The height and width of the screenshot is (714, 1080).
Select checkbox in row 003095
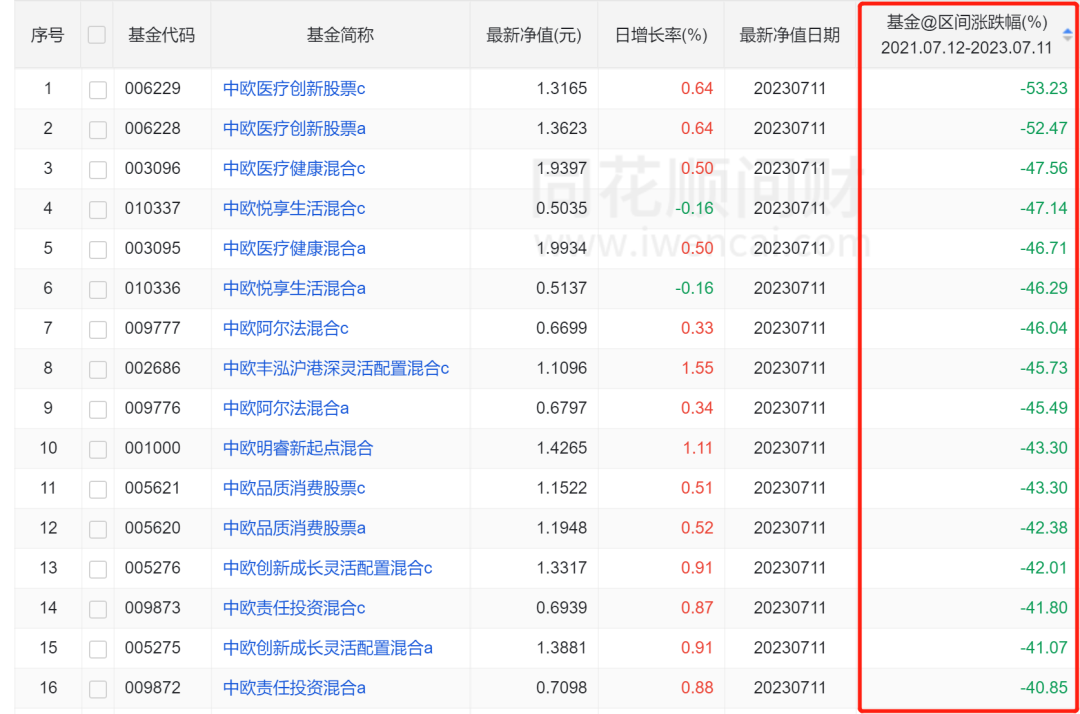(98, 249)
